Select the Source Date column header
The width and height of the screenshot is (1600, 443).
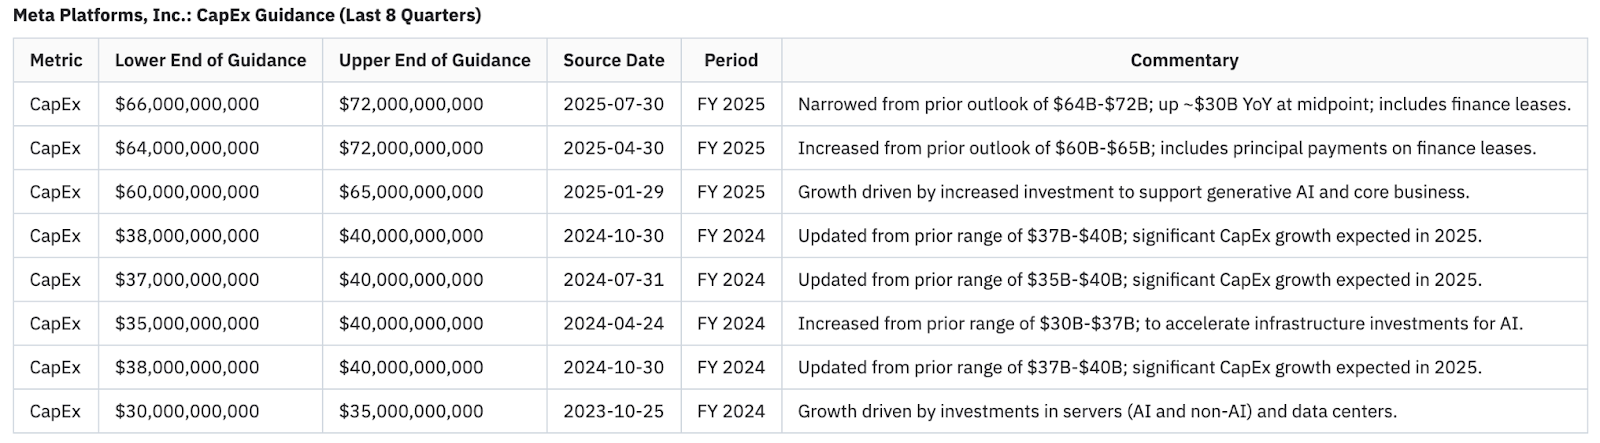[x=613, y=60]
